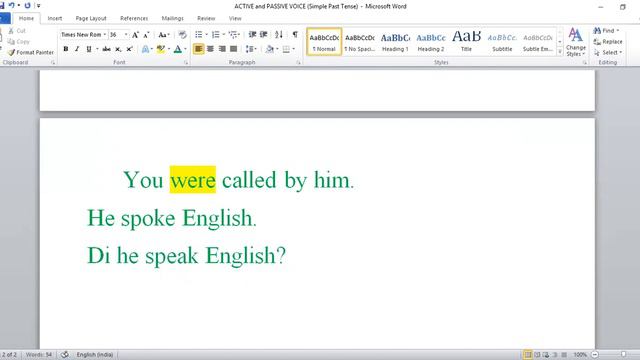
Task: Expand the Styles gallery More arrow
Action: coord(560,52)
